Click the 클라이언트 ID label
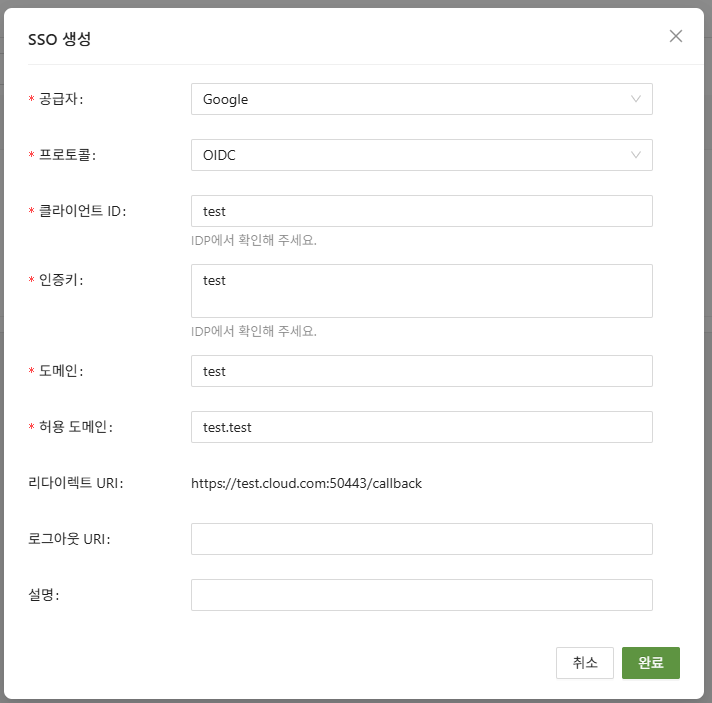Viewport: 712px width, 703px height. tap(83, 211)
